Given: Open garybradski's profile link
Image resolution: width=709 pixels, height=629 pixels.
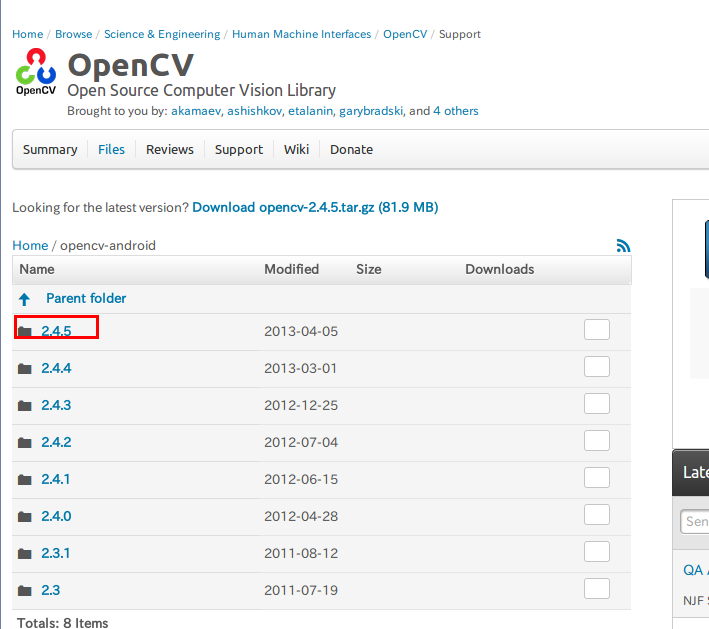Looking at the screenshot, I should pyautogui.click(x=371, y=111).
